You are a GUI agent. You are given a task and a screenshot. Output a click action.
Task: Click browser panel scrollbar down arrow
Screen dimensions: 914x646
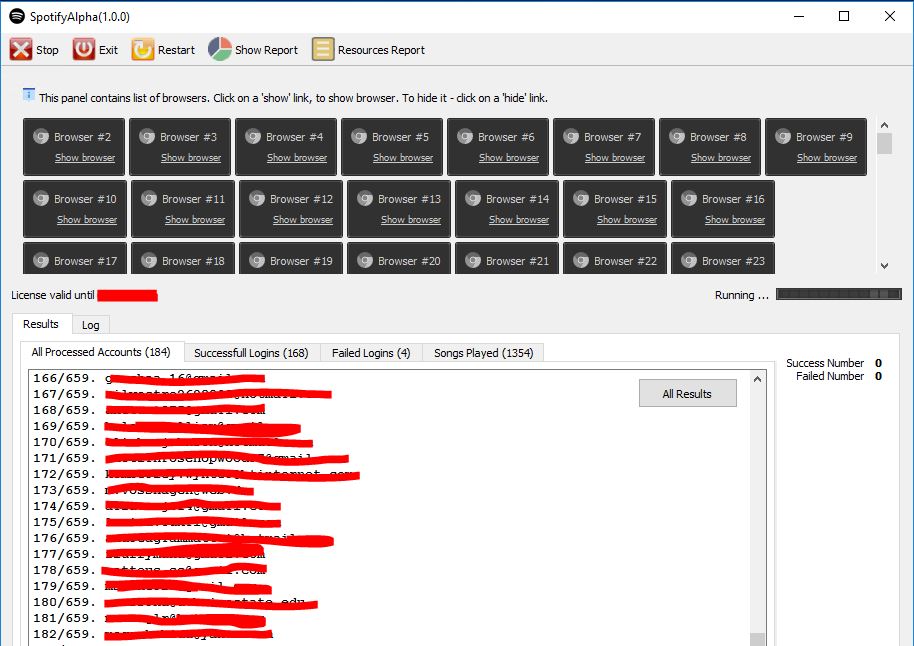point(884,265)
